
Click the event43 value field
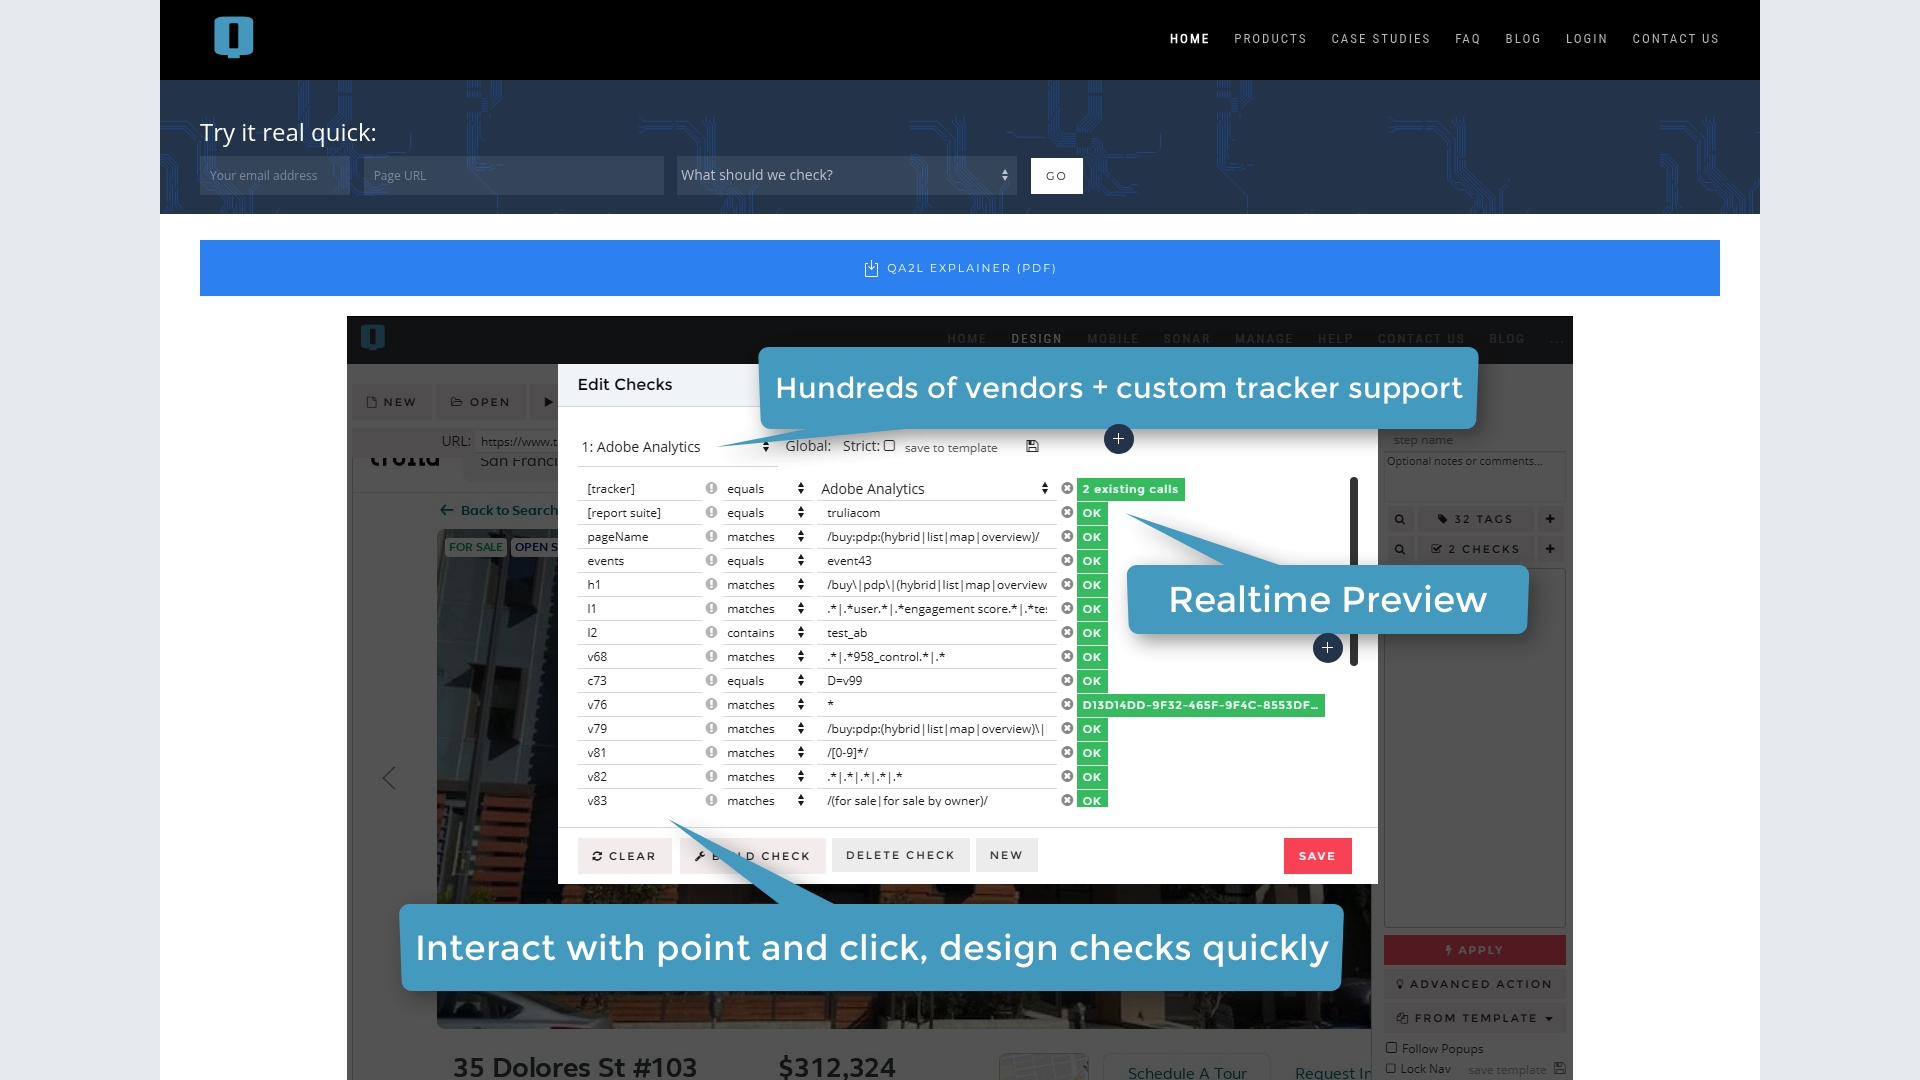pyautogui.click(x=936, y=561)
